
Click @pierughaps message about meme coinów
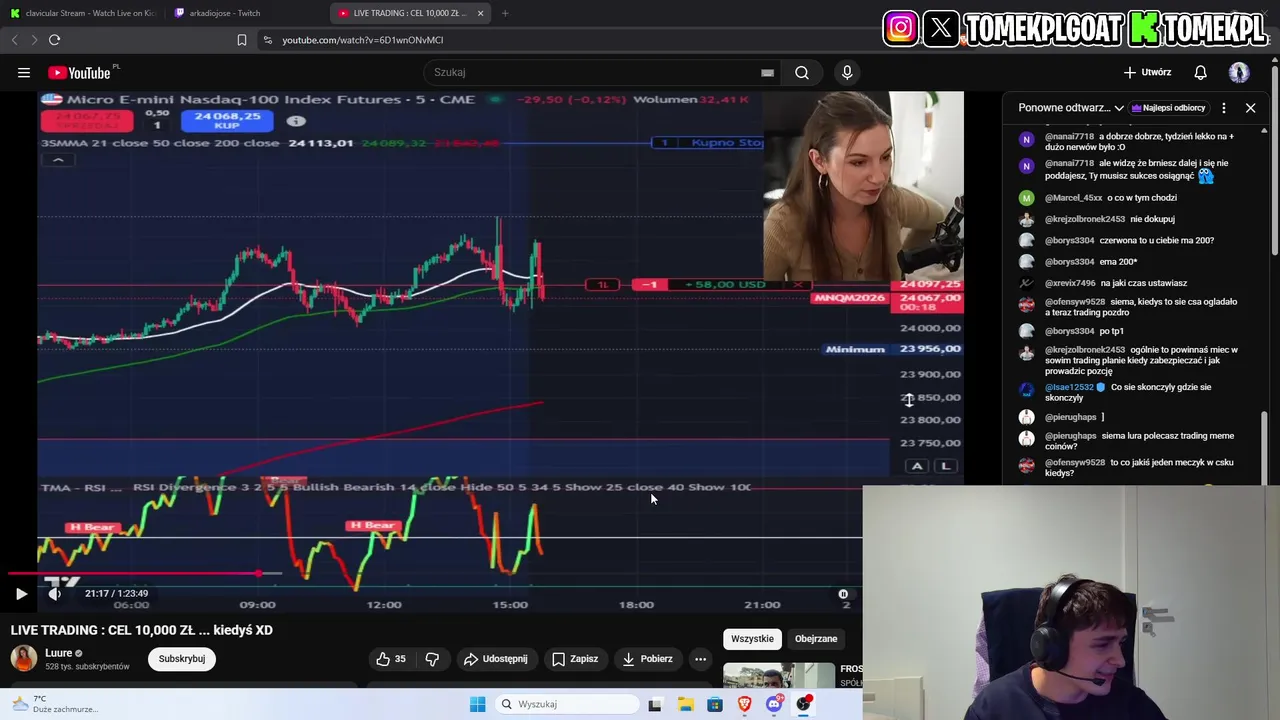pyautogui.click(x=1137, y=441)
